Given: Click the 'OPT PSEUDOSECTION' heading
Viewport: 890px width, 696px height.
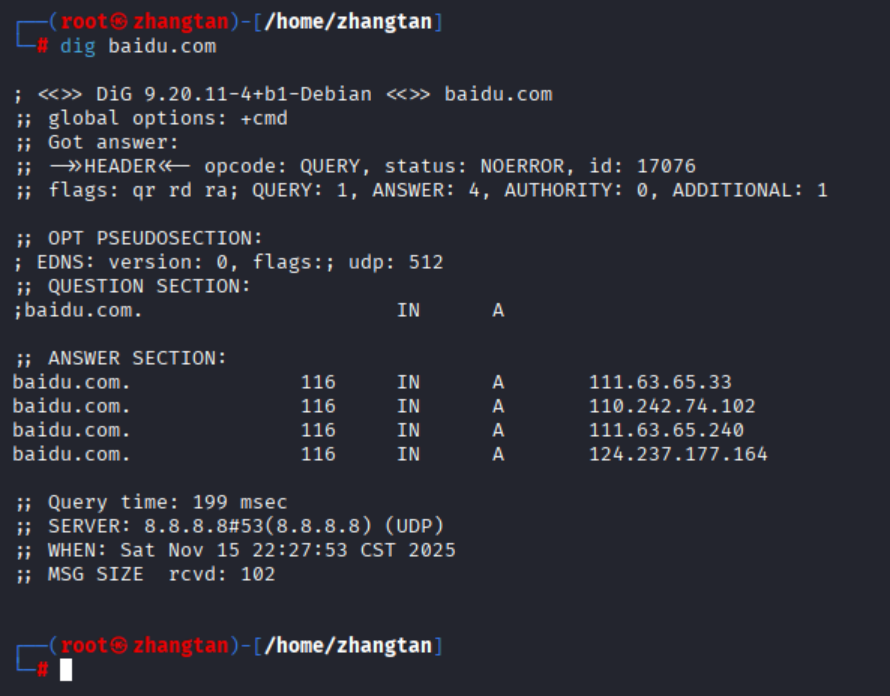Looking at the screenshot, I should [x=155, y=238].
